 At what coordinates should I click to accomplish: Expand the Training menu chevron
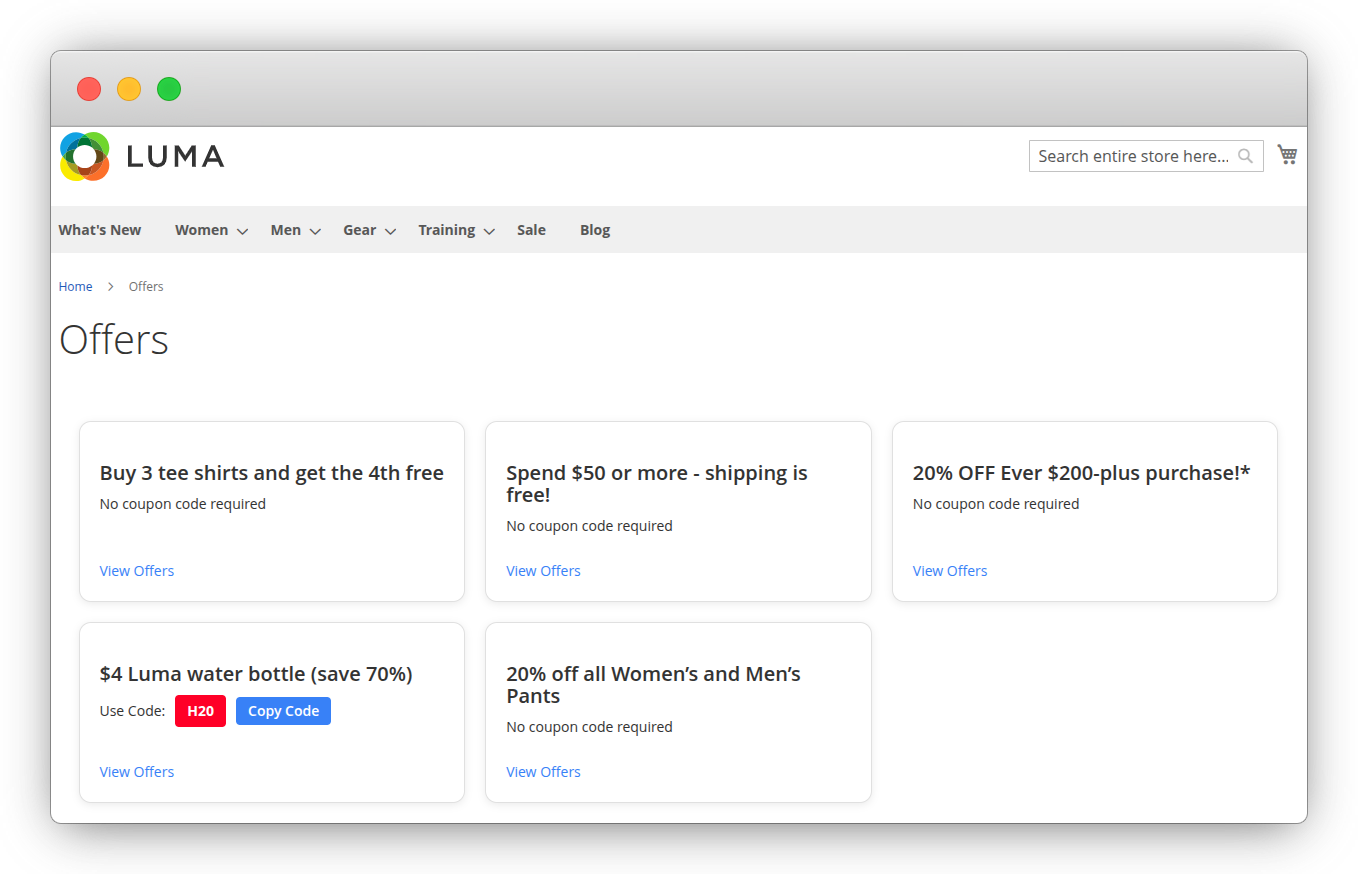pos(489,231)
